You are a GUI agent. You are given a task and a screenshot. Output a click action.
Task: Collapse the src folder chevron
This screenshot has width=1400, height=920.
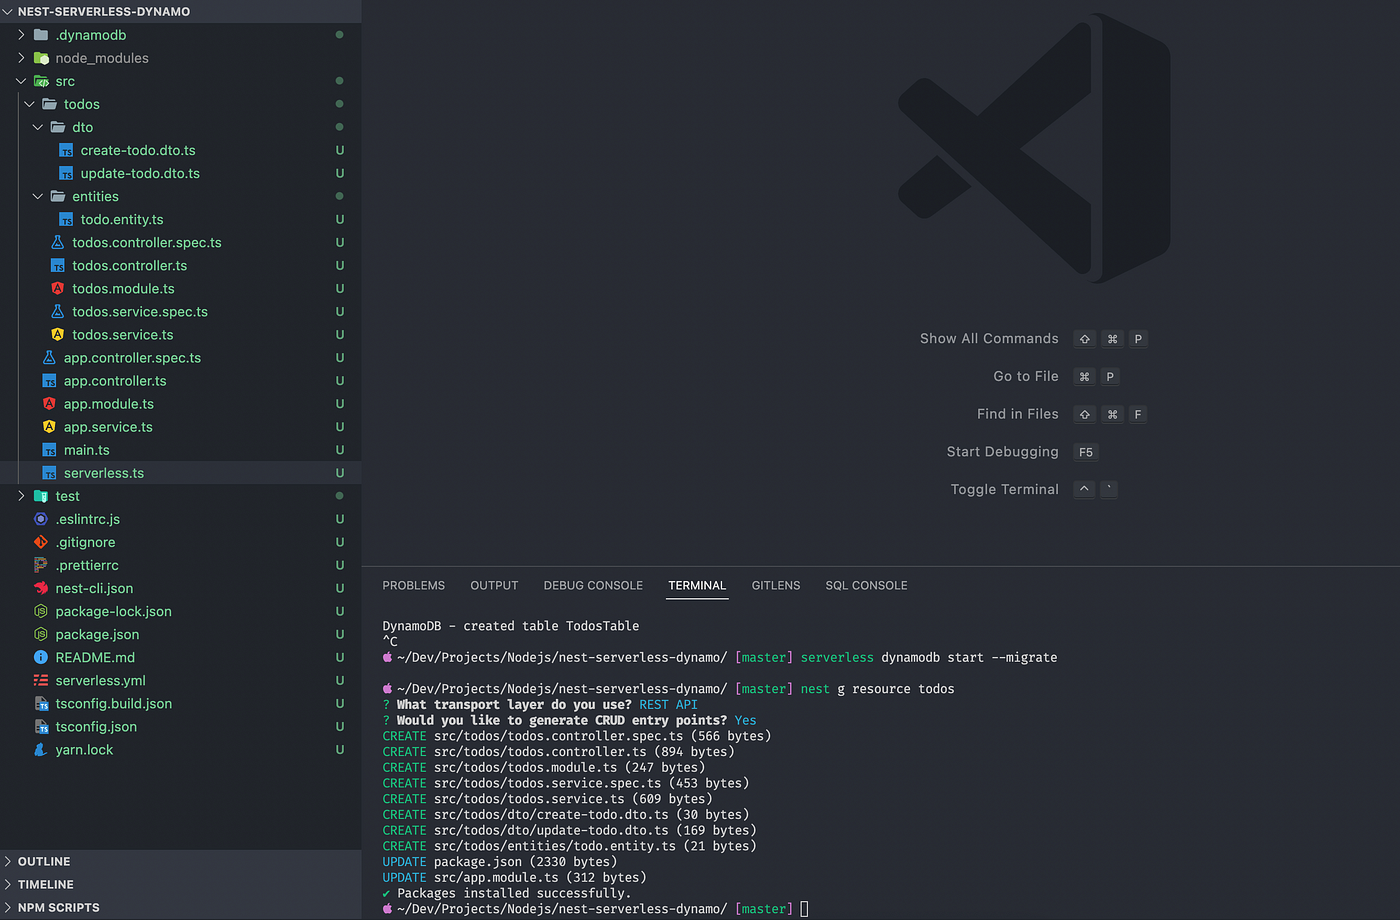21,81
